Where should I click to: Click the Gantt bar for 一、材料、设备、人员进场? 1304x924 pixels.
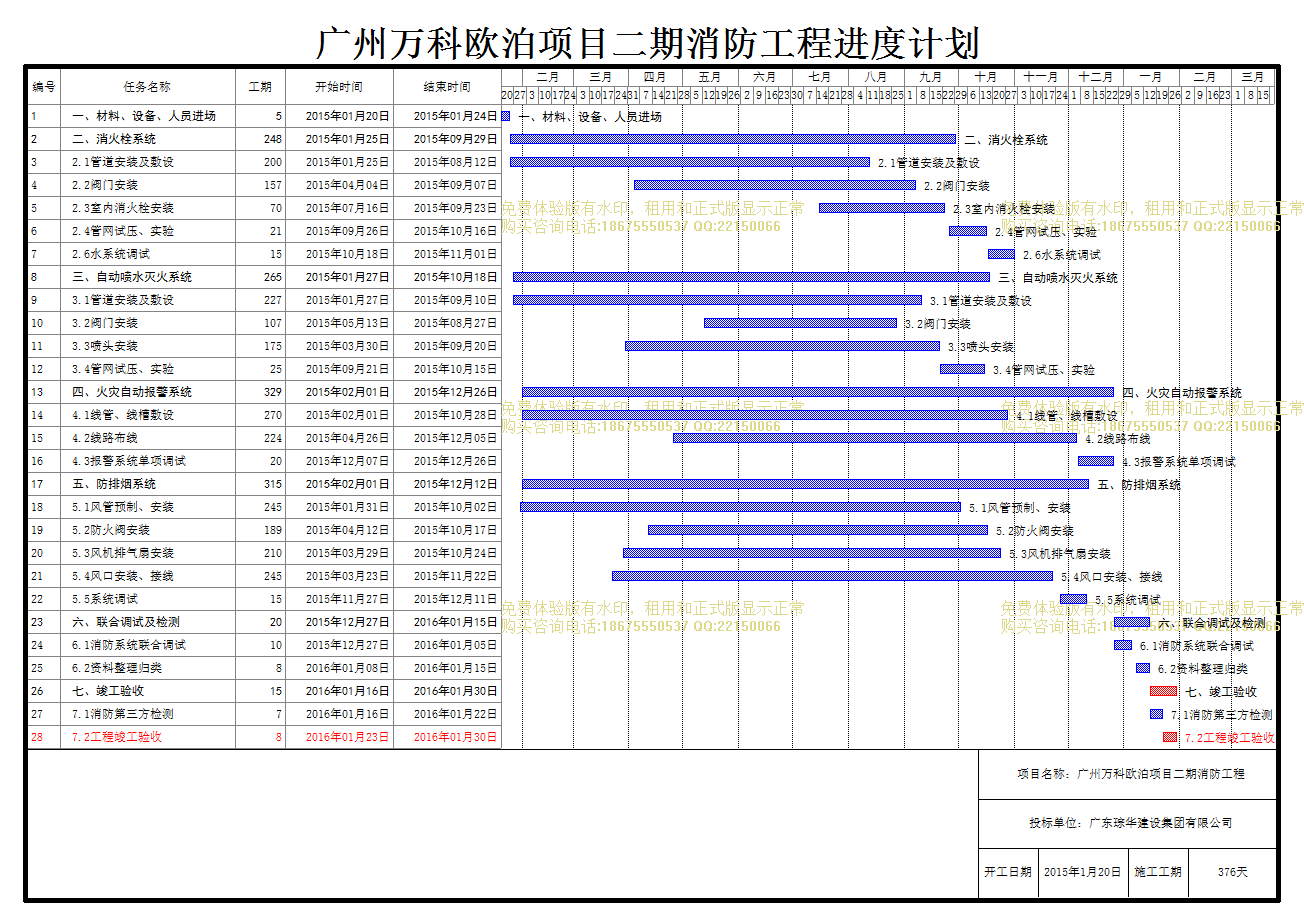tap(506, 116)
